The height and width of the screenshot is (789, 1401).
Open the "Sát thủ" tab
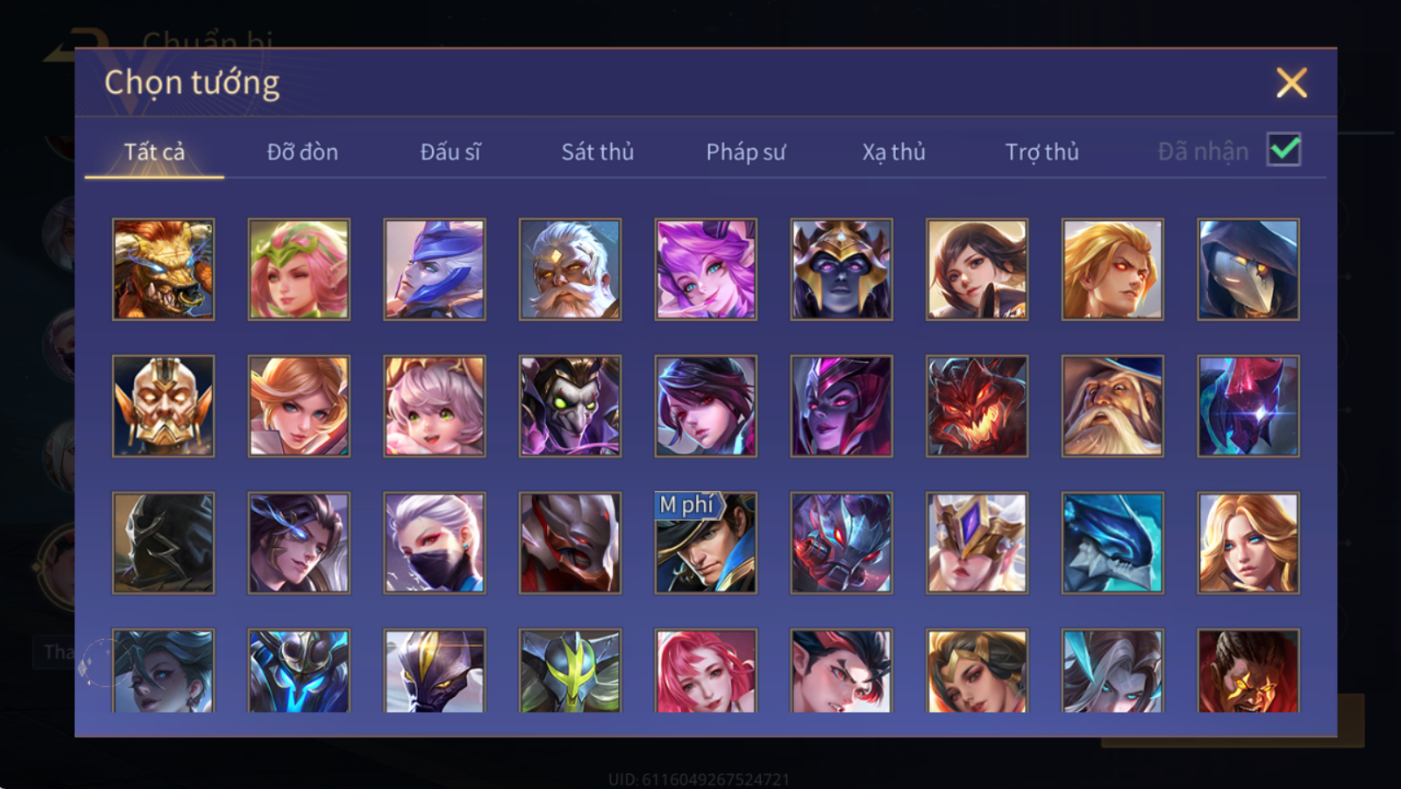(x=597, y=152)
